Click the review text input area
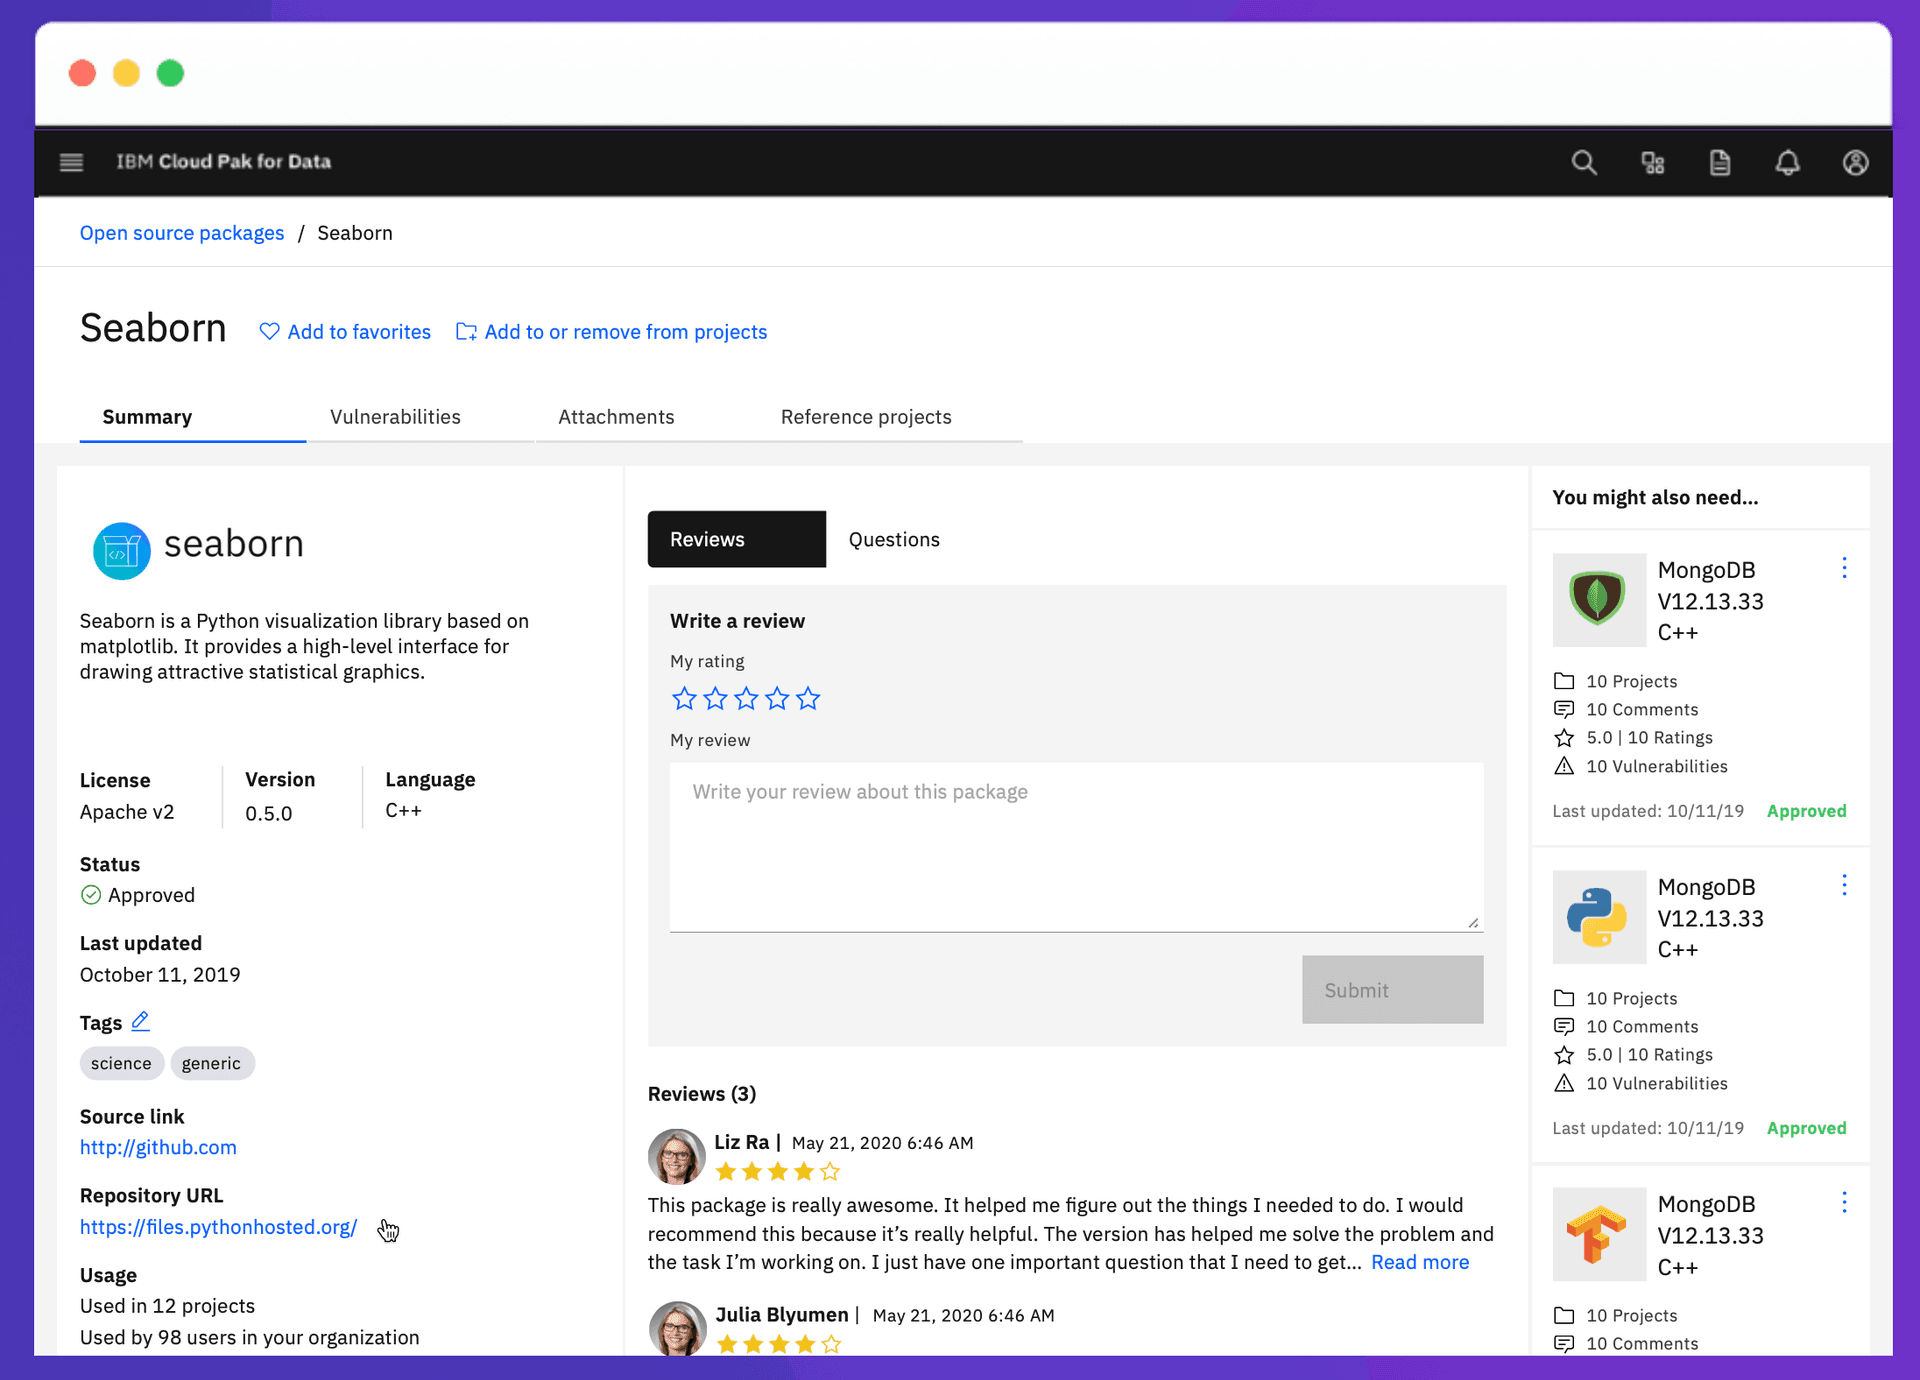 coord(1076,847)
